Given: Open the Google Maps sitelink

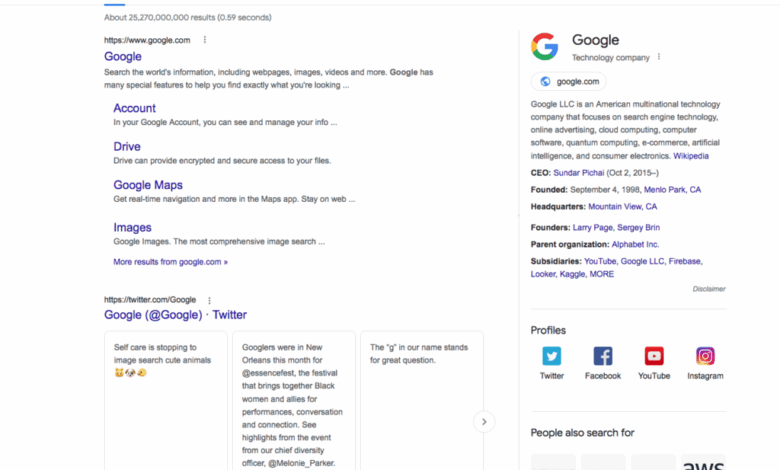Looking at the screenshot, I should coord(148,185).
